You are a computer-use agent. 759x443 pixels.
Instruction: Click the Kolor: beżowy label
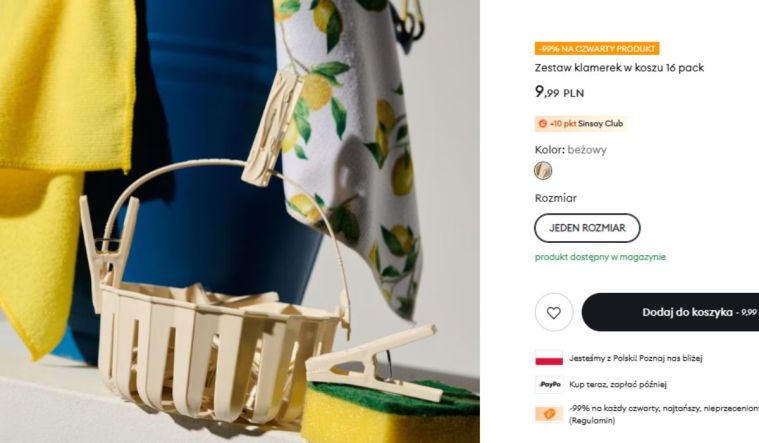click(570, 150)
